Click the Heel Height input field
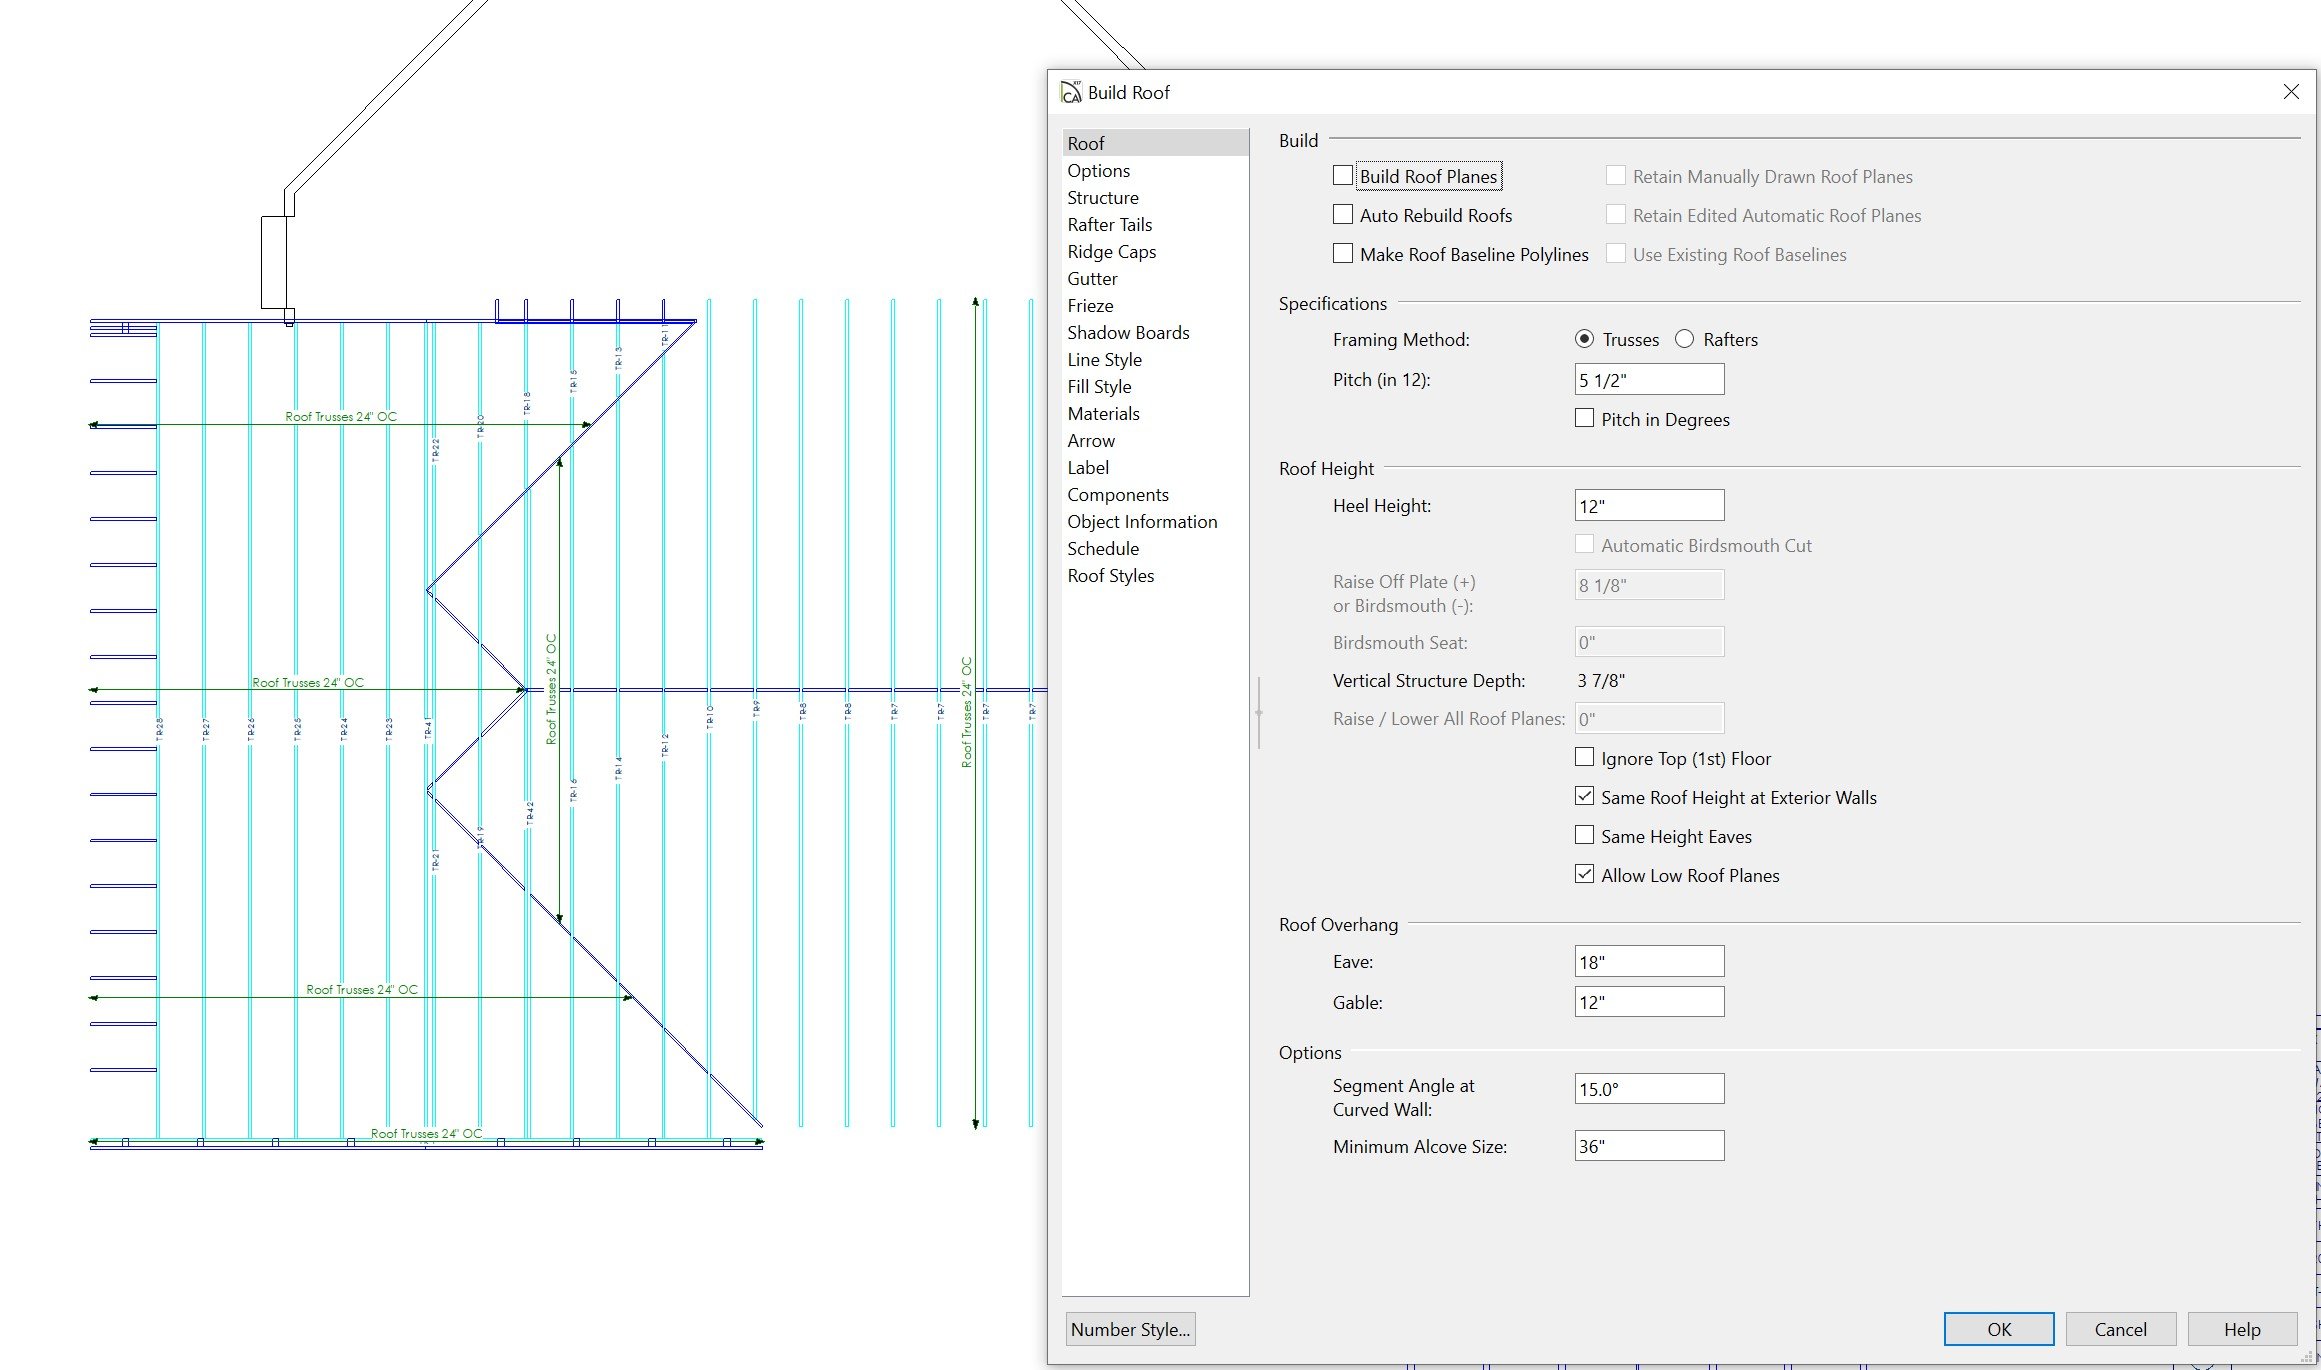The width and height of the screenshot is (2321, 1370). pos(1648,506)
